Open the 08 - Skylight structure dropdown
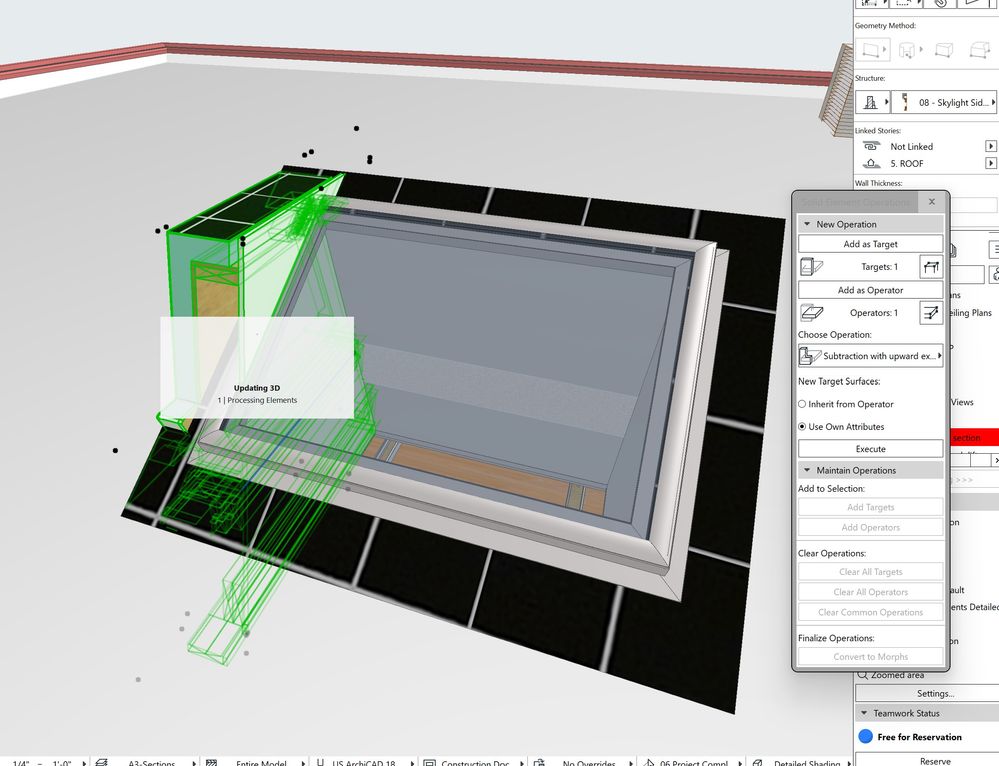Image resolution: width=999 pixels, height=766 pixels. [x=946, y=102]
